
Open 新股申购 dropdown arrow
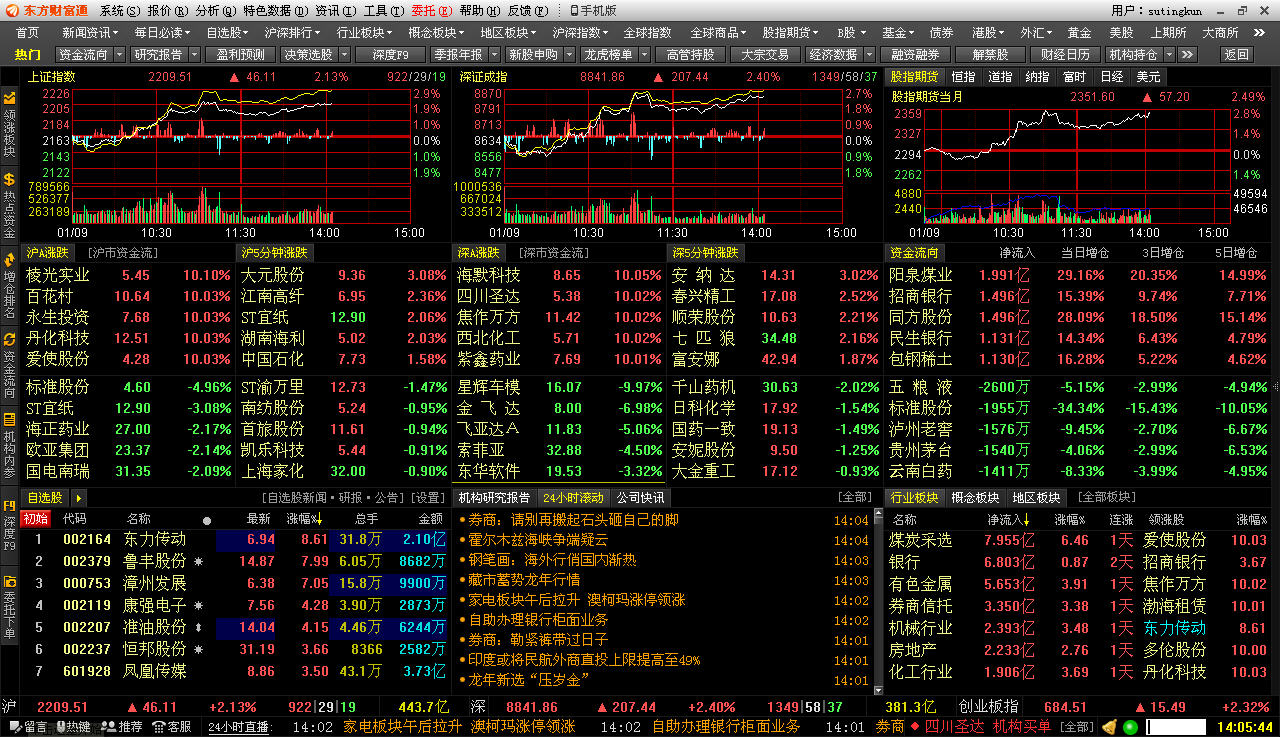point(568,54)
